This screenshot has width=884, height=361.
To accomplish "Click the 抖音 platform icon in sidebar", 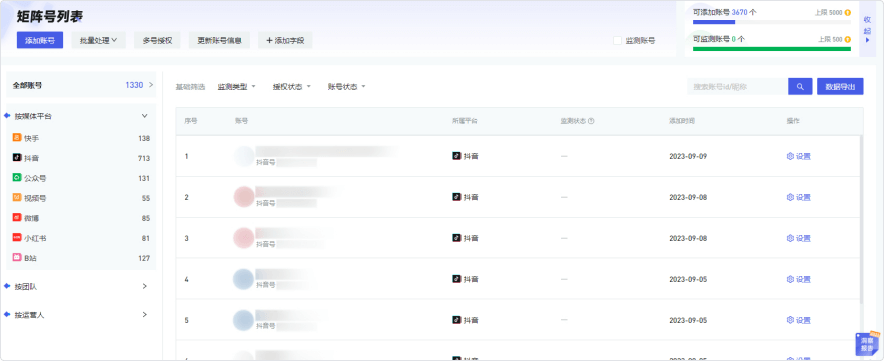I will click(17, 158).
